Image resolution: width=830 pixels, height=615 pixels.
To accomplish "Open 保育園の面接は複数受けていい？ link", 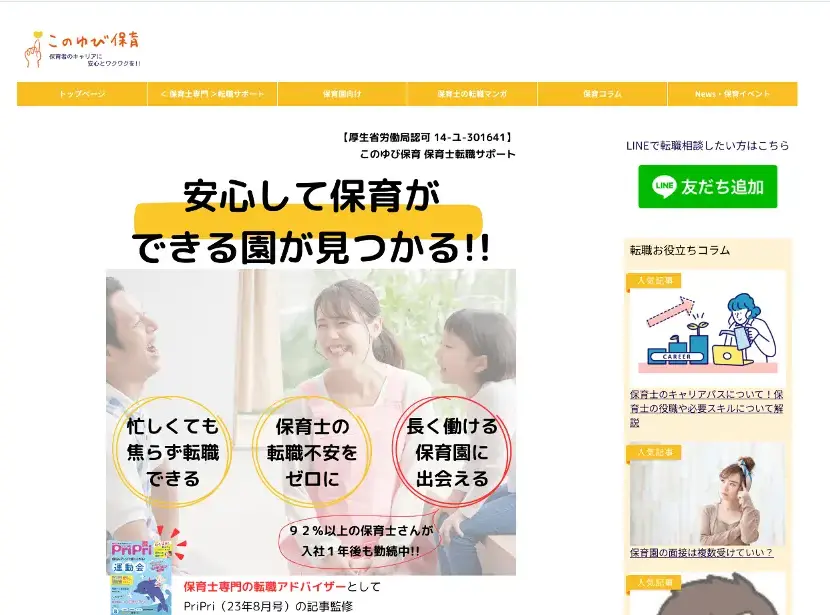I will pos(701,553).
